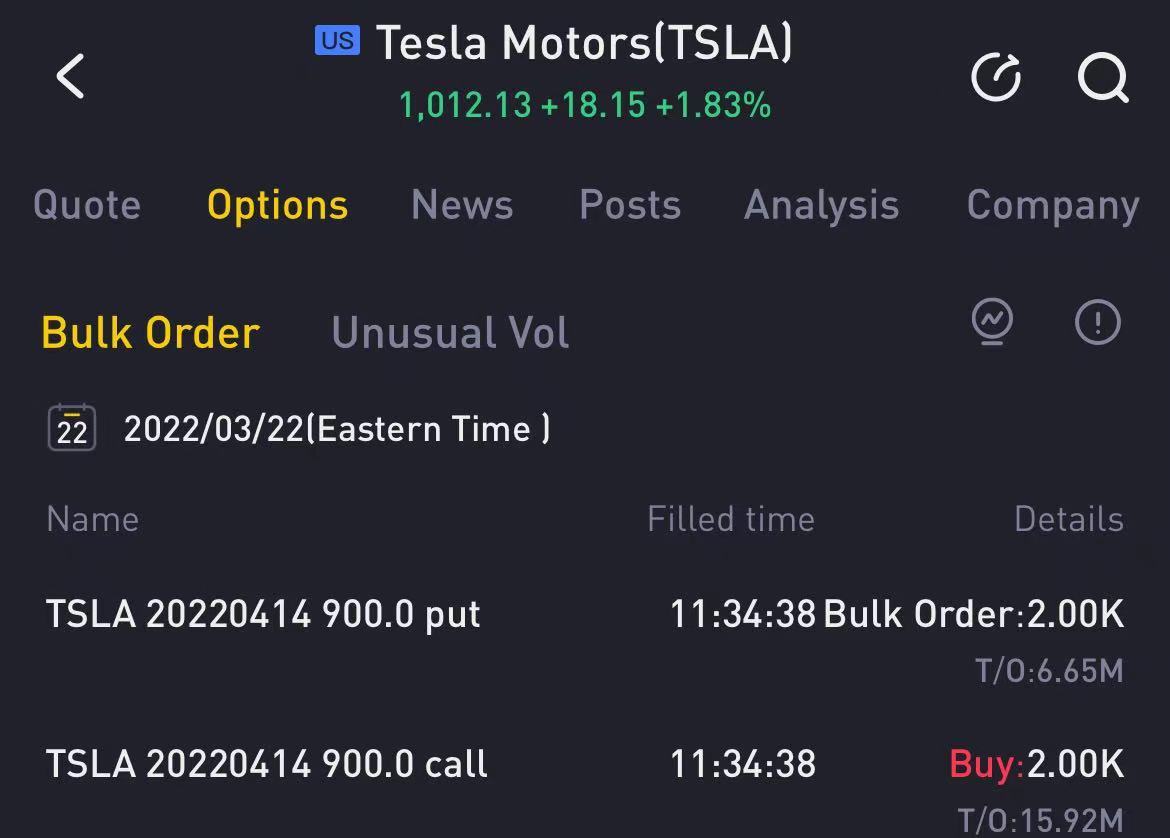The width and height of the screenshot is (1170, 838).
Task: Sort by Filled time column header
Action: 730,519
